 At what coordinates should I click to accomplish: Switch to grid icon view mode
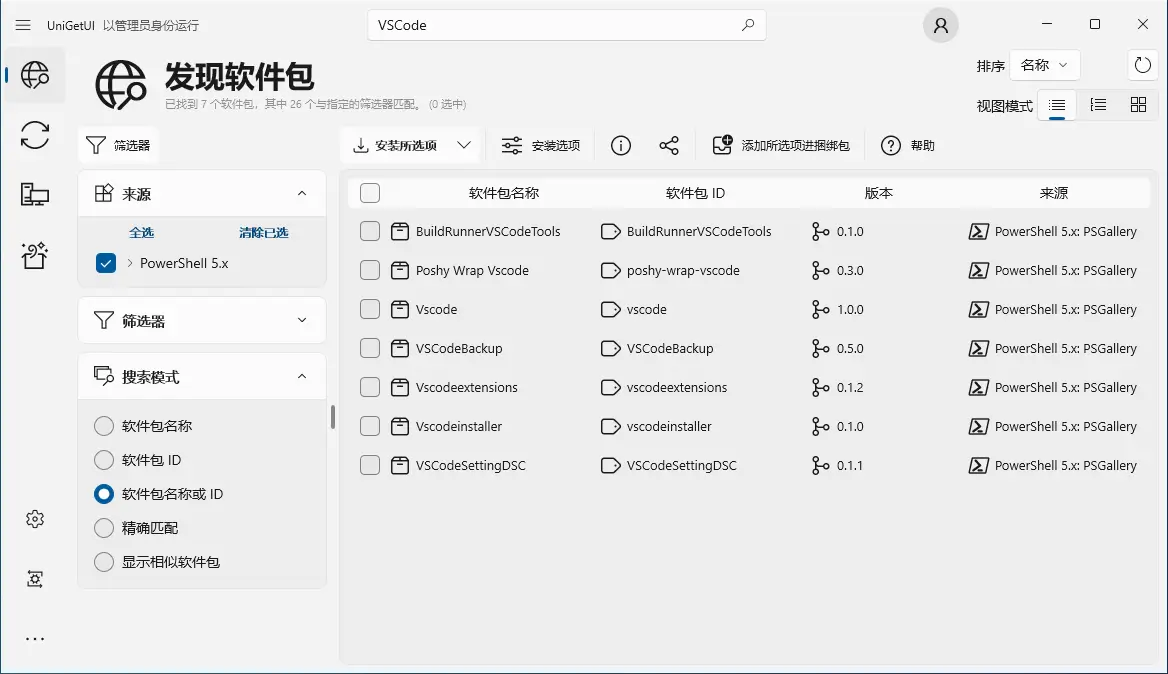click(1138, 105)
